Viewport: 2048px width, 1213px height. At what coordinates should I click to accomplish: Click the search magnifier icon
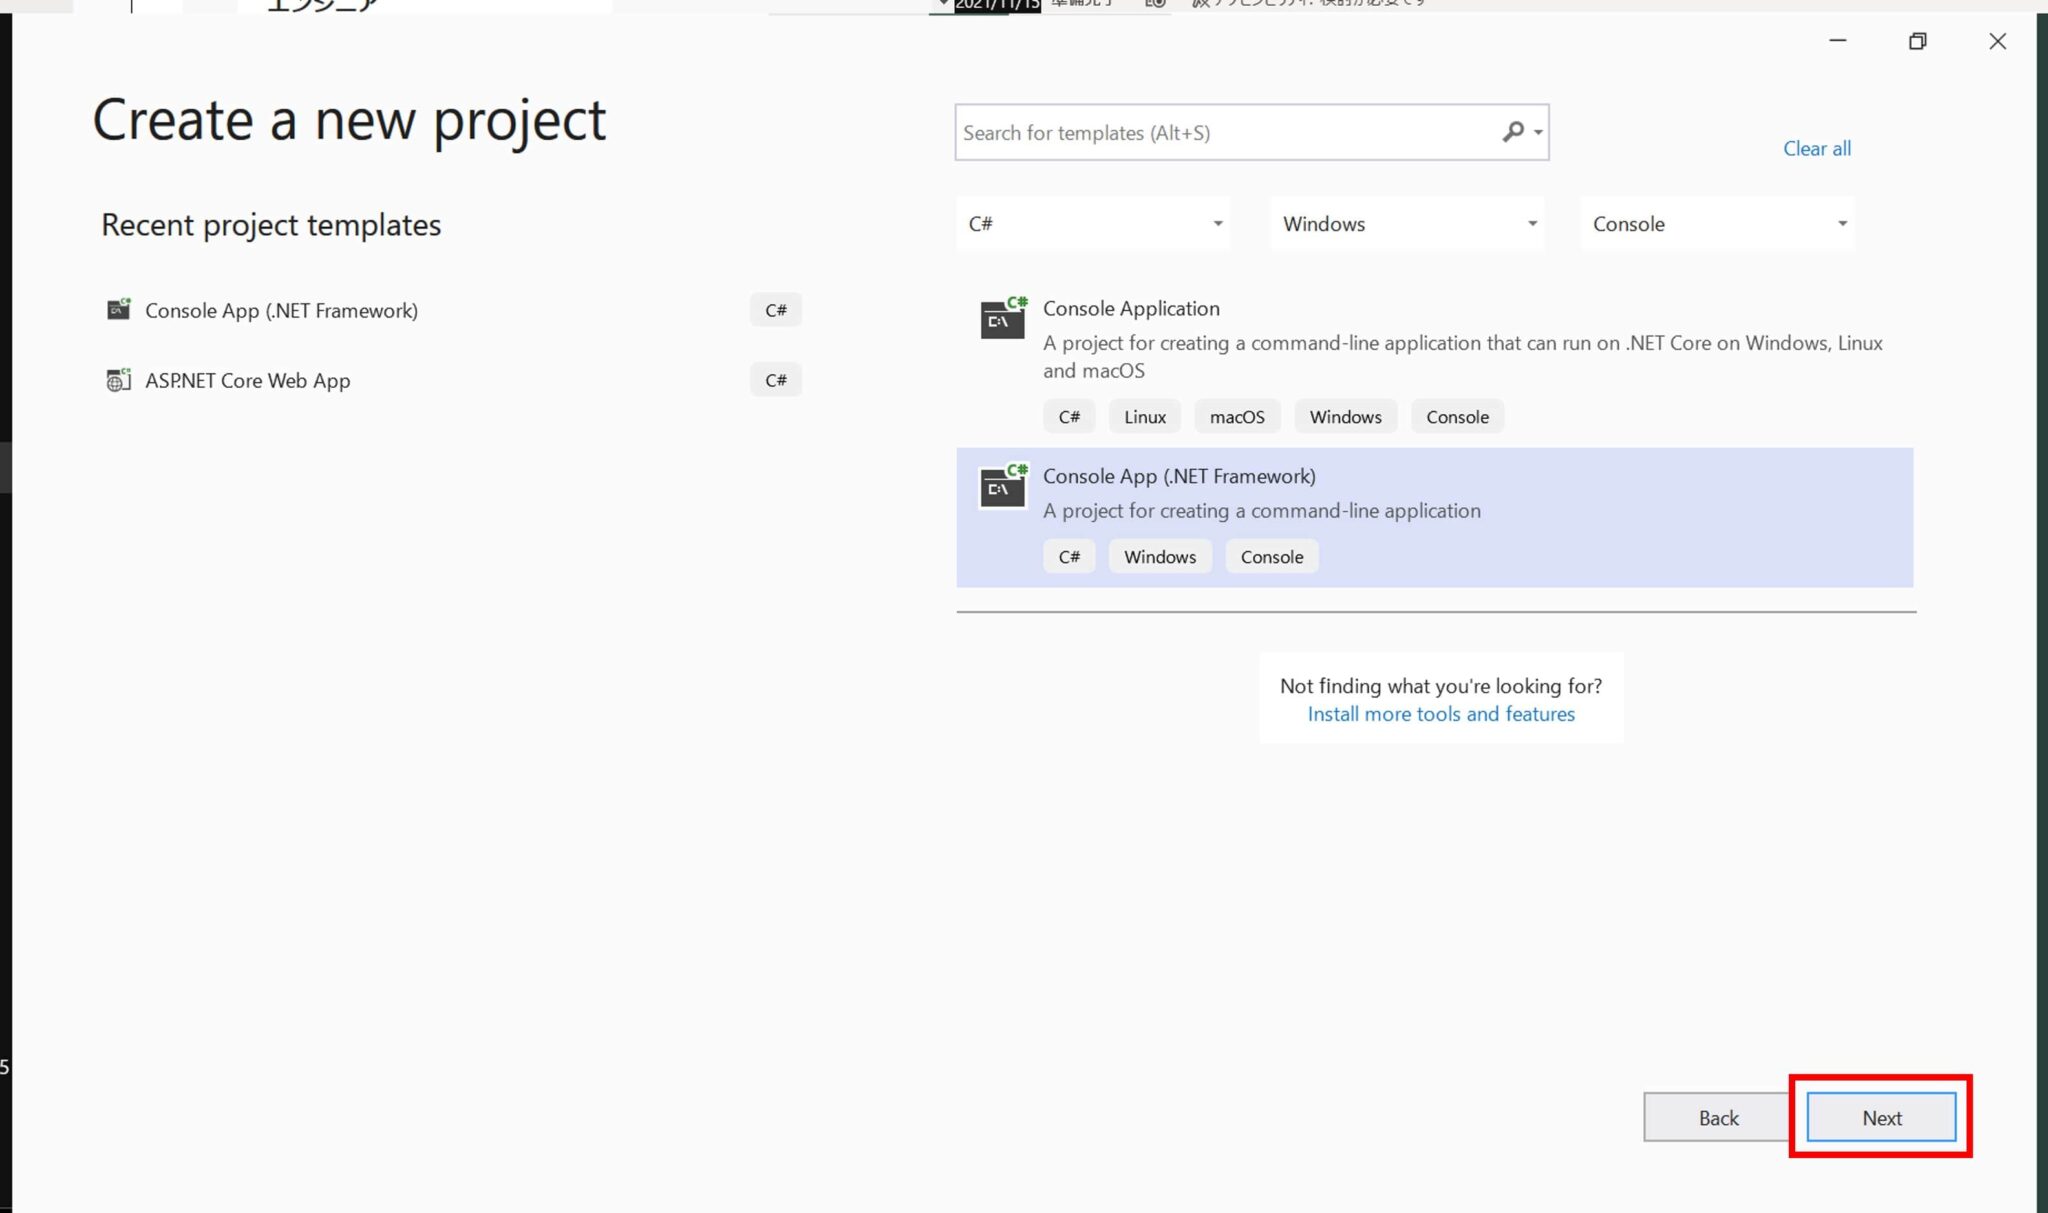[1513, 131]
